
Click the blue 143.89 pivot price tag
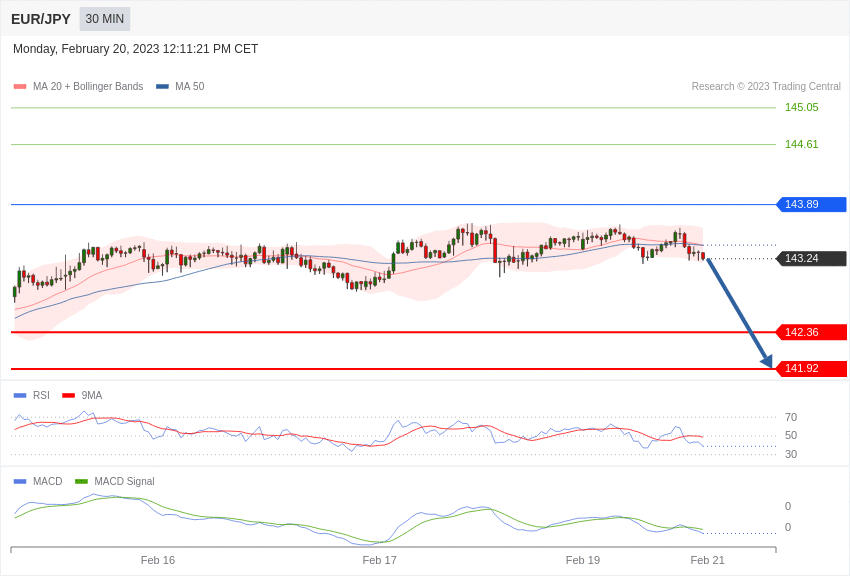point(812,204)
